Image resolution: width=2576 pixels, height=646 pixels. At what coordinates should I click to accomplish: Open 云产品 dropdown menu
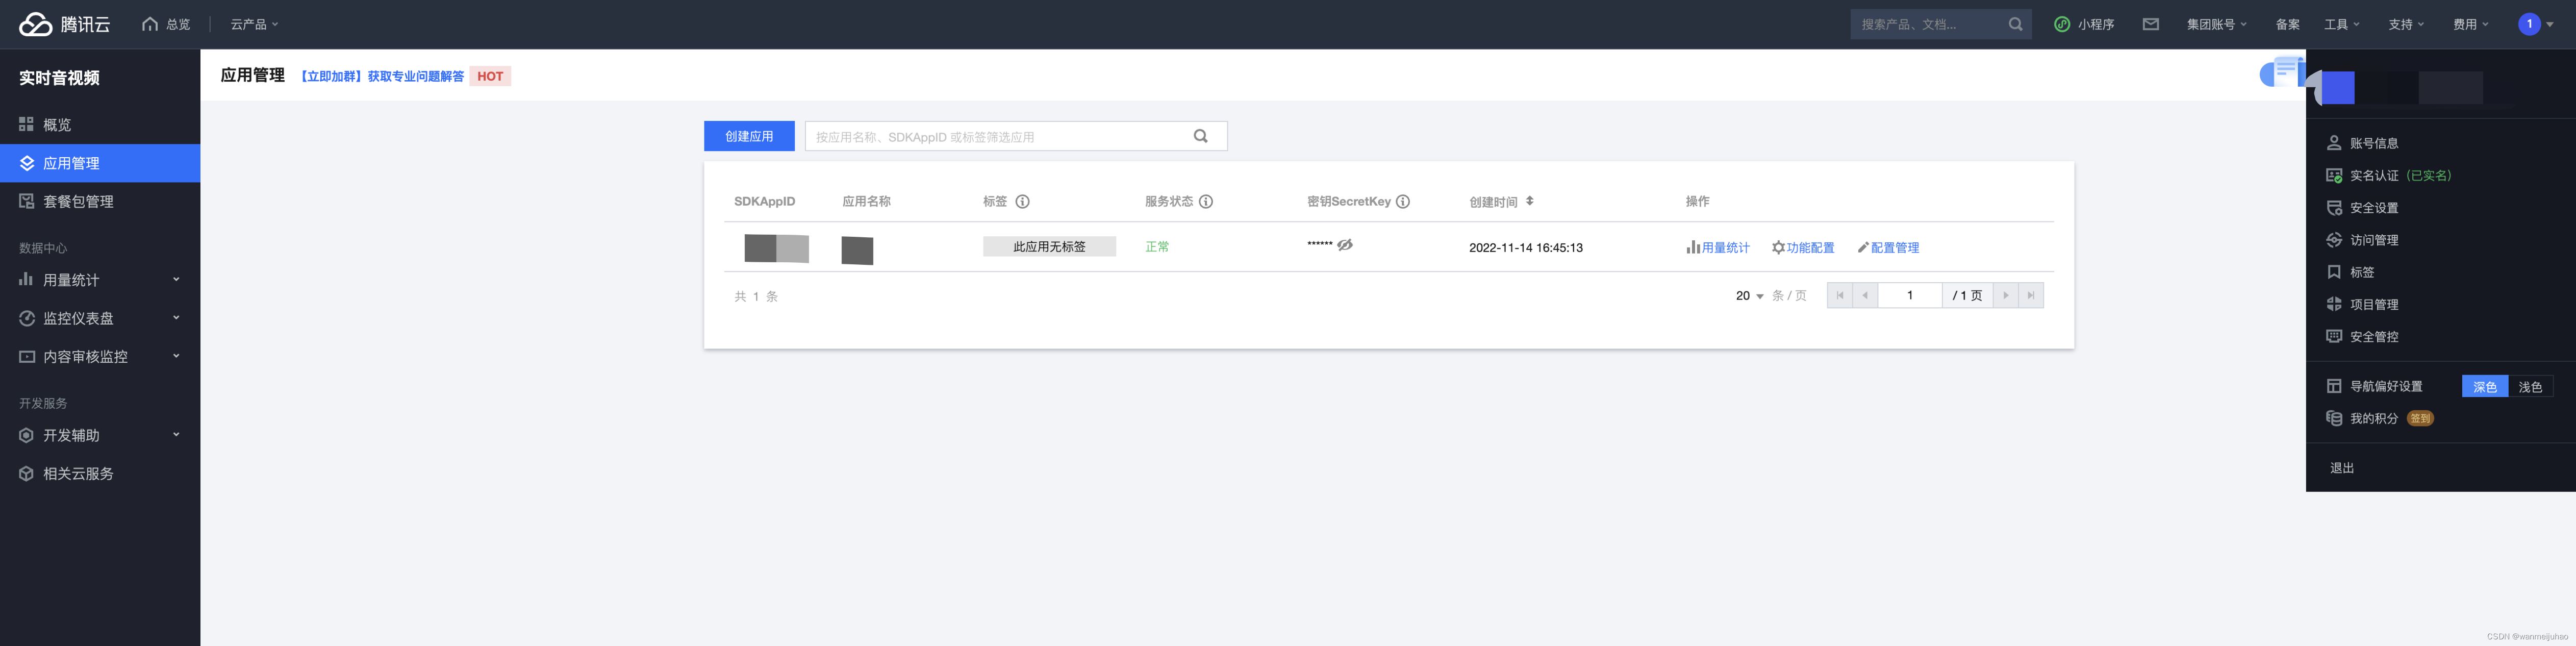pos(254,24)
